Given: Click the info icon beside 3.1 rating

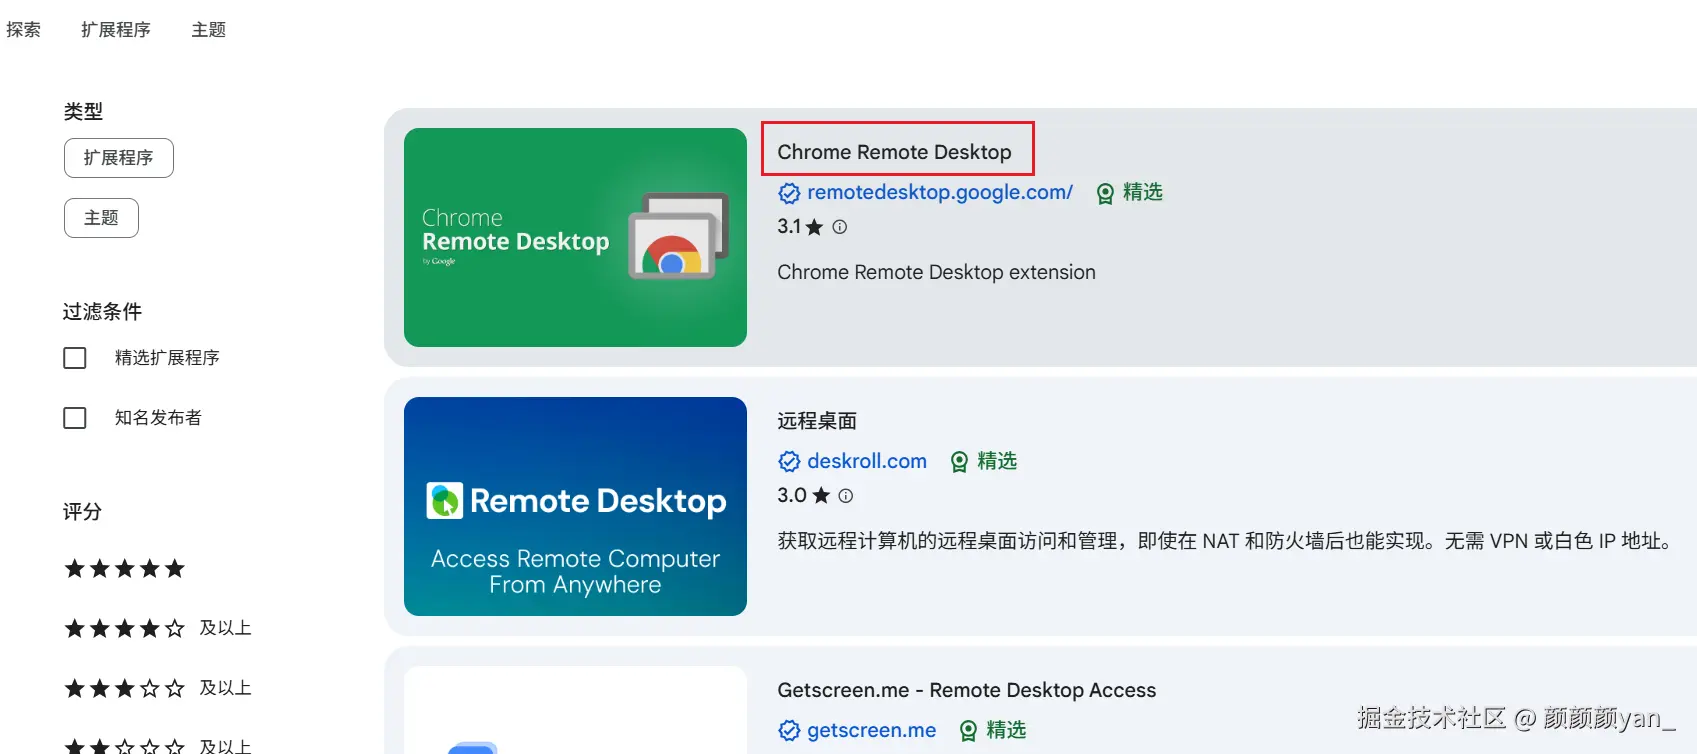Looking at the screenshot, I should pos(840,227).
